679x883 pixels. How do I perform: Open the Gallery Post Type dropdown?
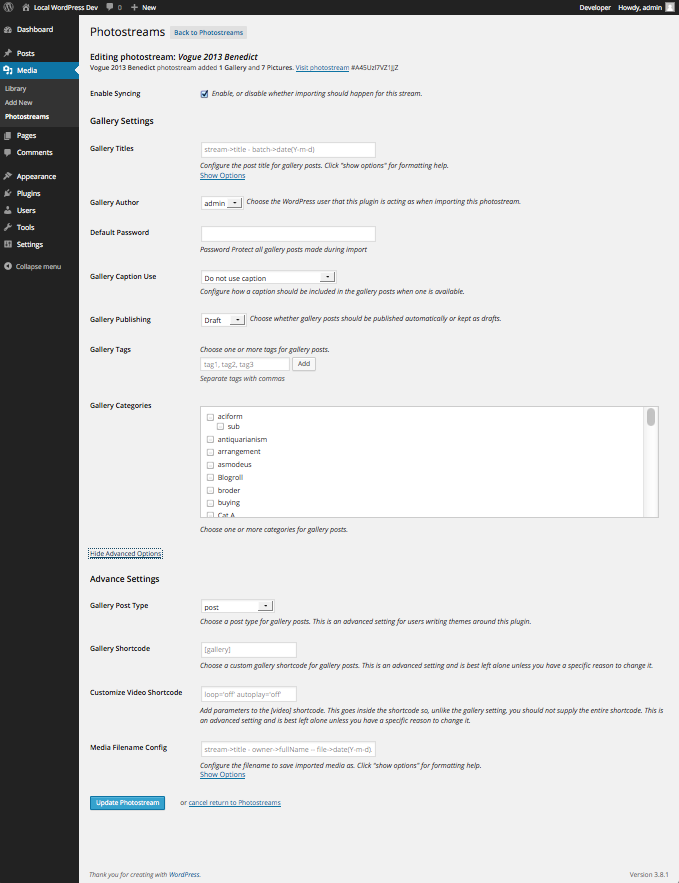(238, 606)
